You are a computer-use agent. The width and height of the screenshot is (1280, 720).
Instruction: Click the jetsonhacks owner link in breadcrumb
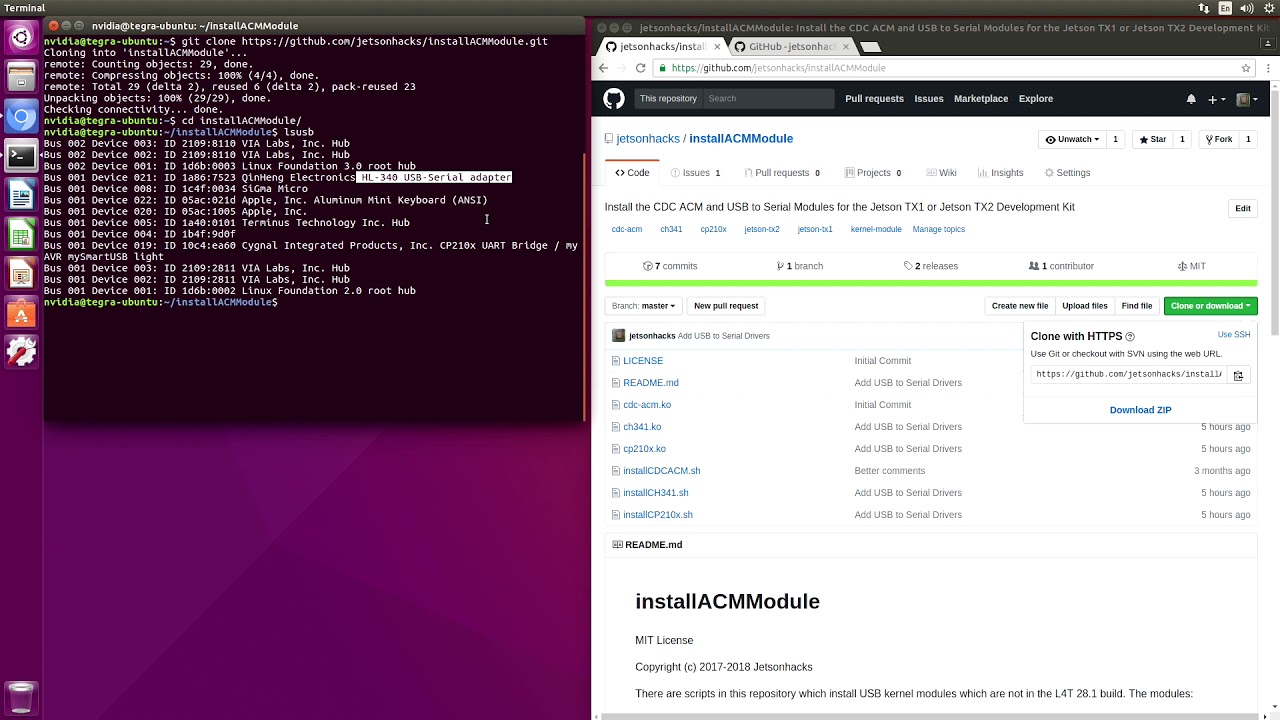point(648,139)
